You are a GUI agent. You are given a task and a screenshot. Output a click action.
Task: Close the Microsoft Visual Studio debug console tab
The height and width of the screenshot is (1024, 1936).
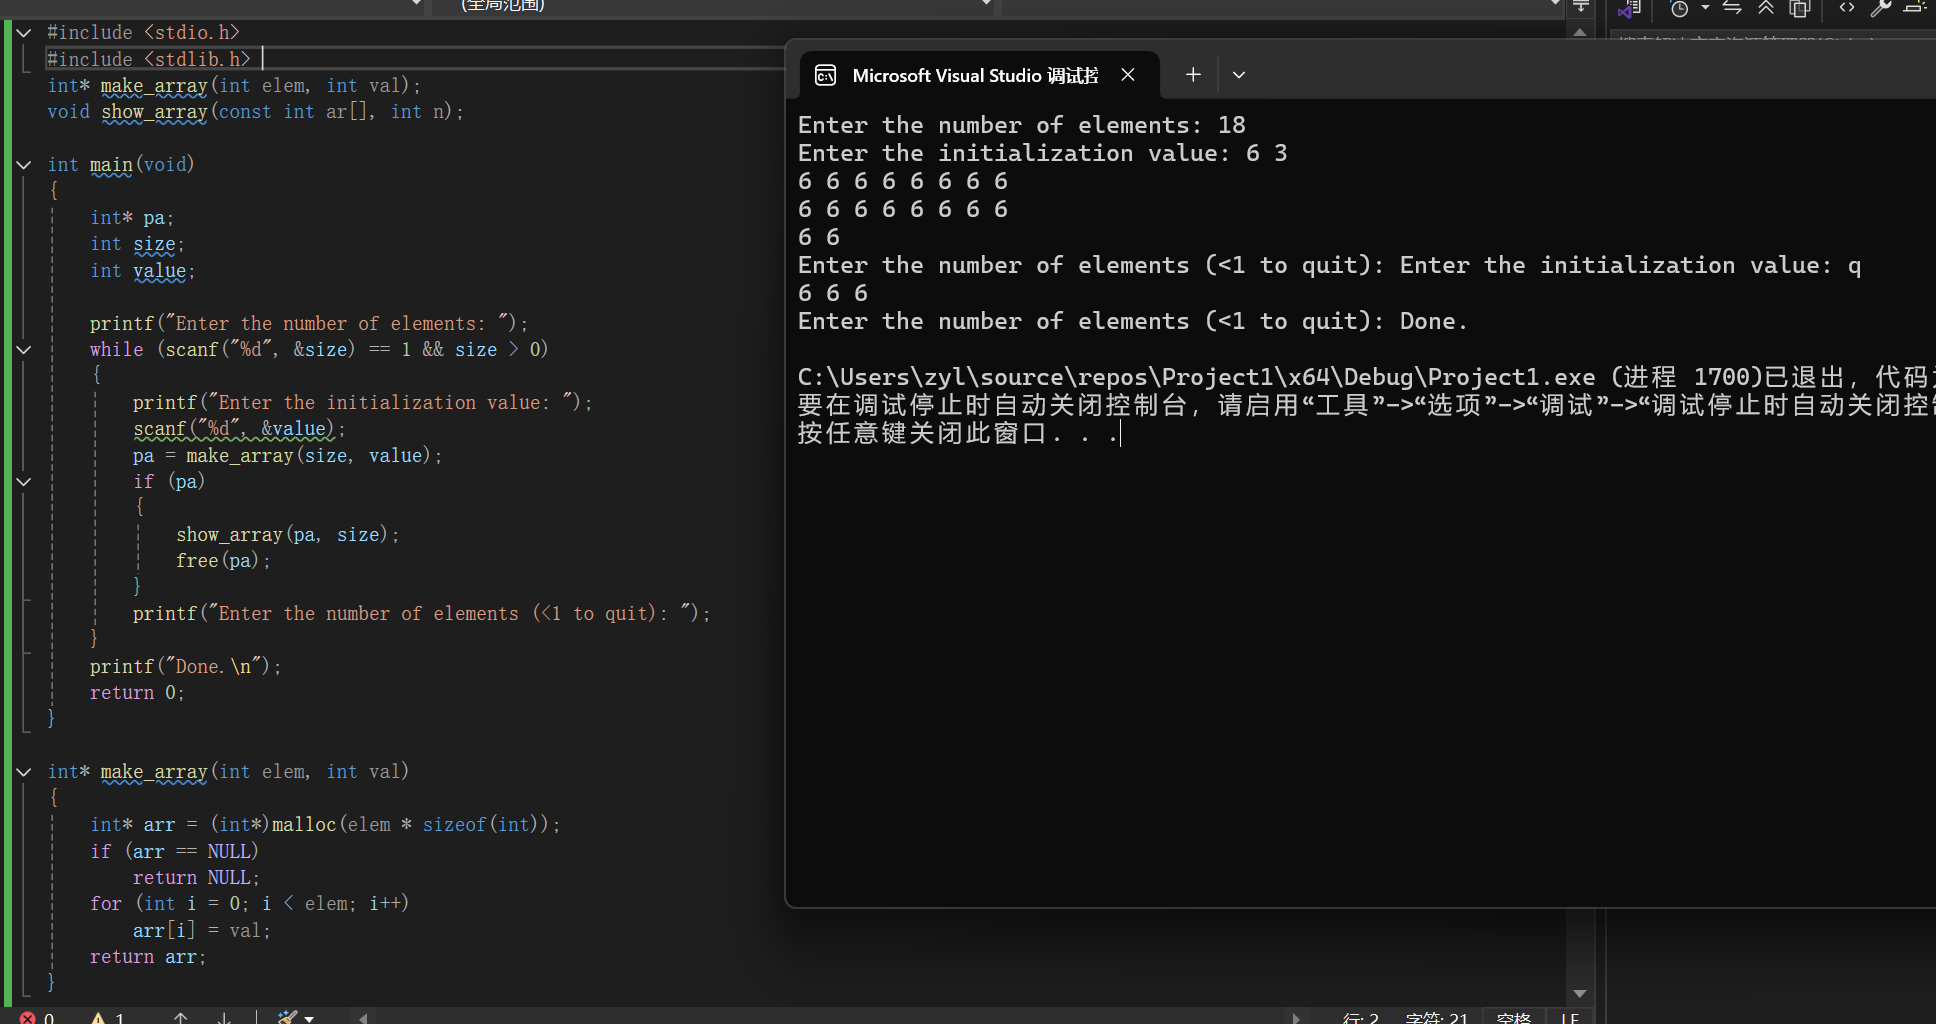click(1128, 75)
